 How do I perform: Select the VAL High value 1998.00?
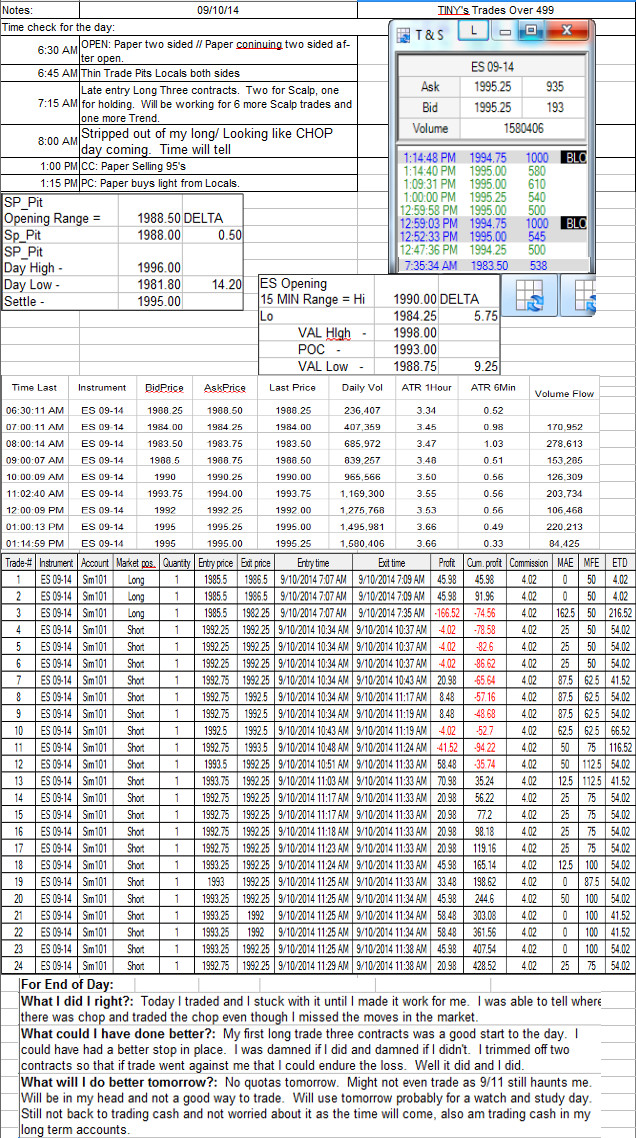415,332
